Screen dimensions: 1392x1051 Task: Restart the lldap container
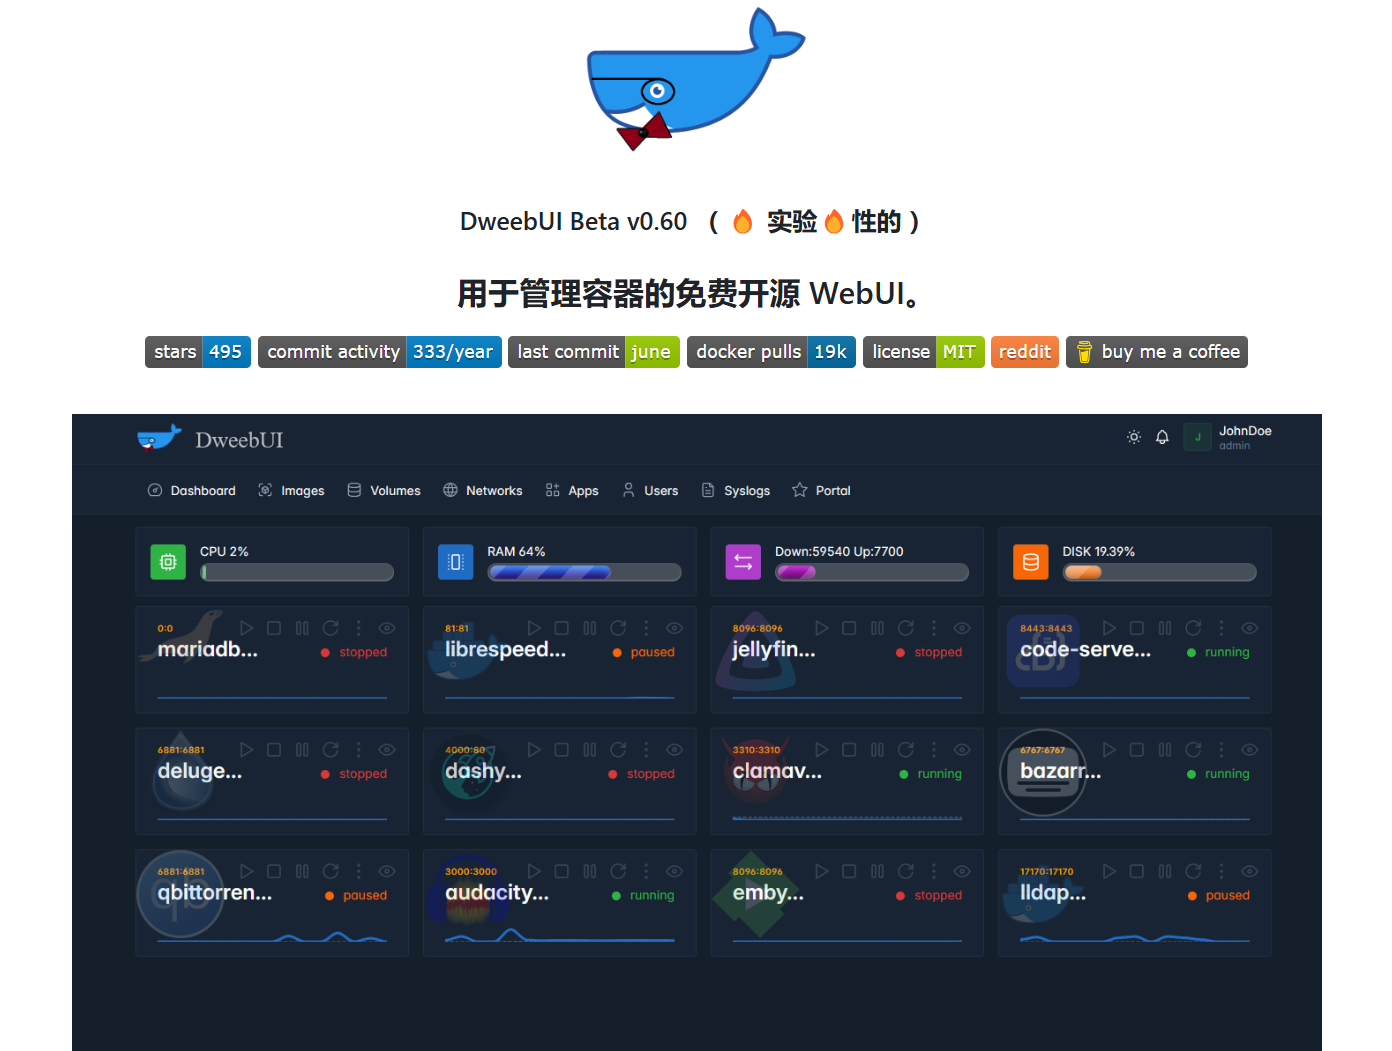click(x=1193, y=871)
